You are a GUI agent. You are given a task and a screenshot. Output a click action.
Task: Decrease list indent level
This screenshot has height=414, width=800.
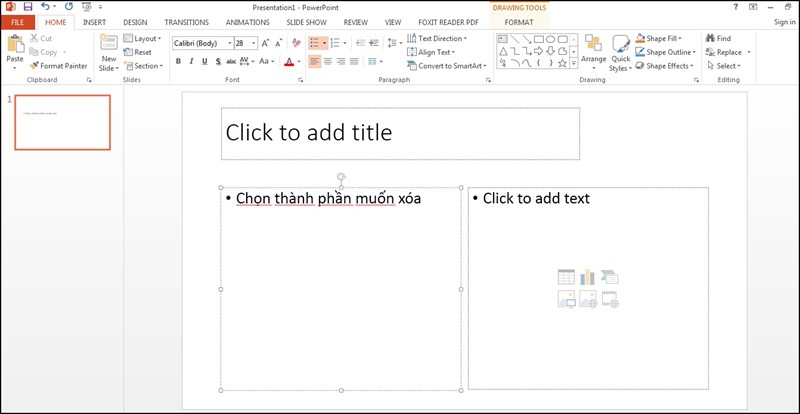point(361,43)
